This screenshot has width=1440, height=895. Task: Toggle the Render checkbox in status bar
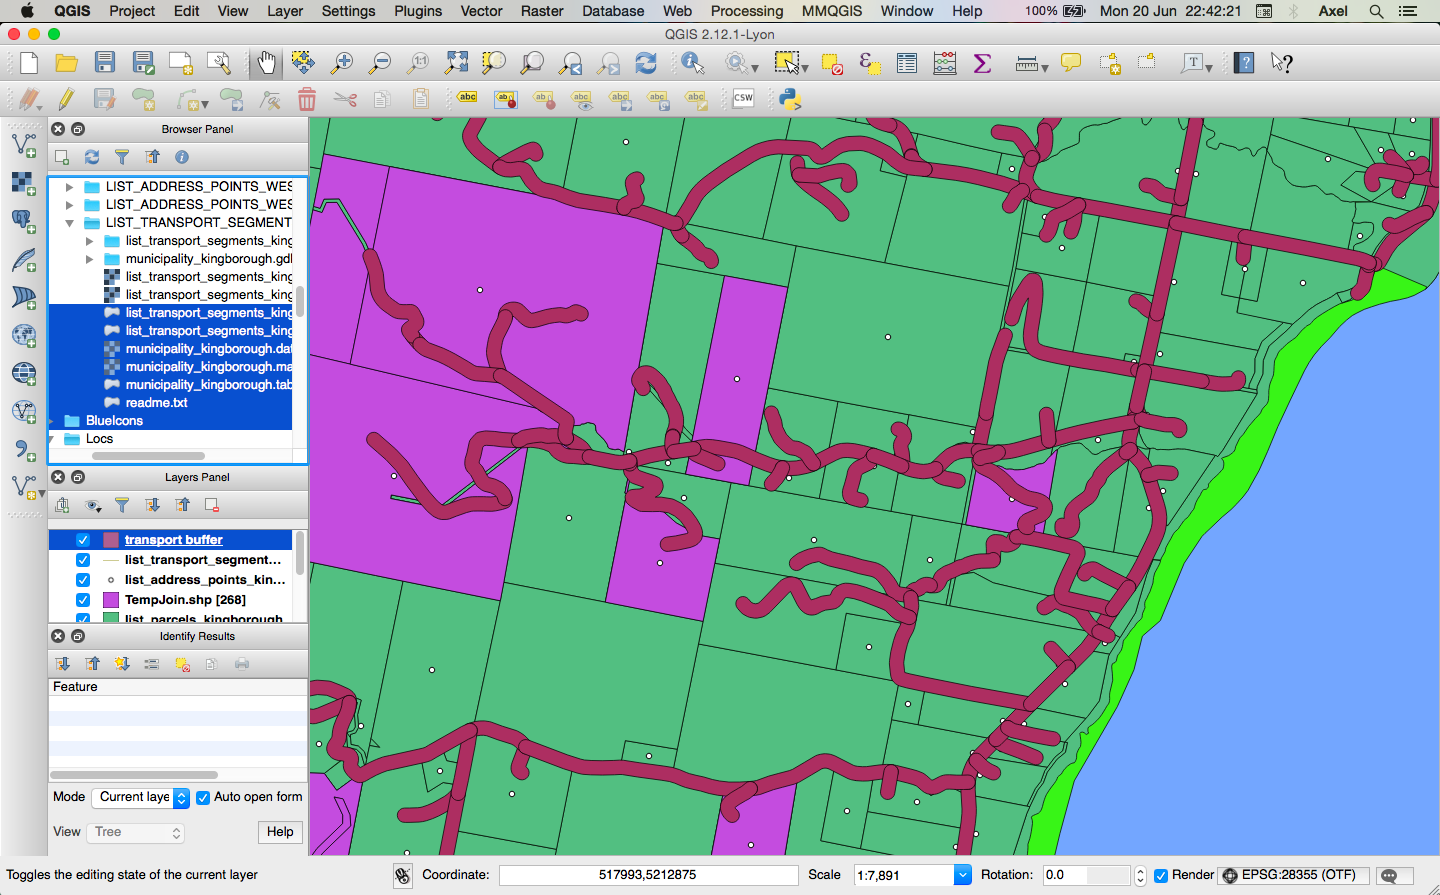(x=1161, y=876)
